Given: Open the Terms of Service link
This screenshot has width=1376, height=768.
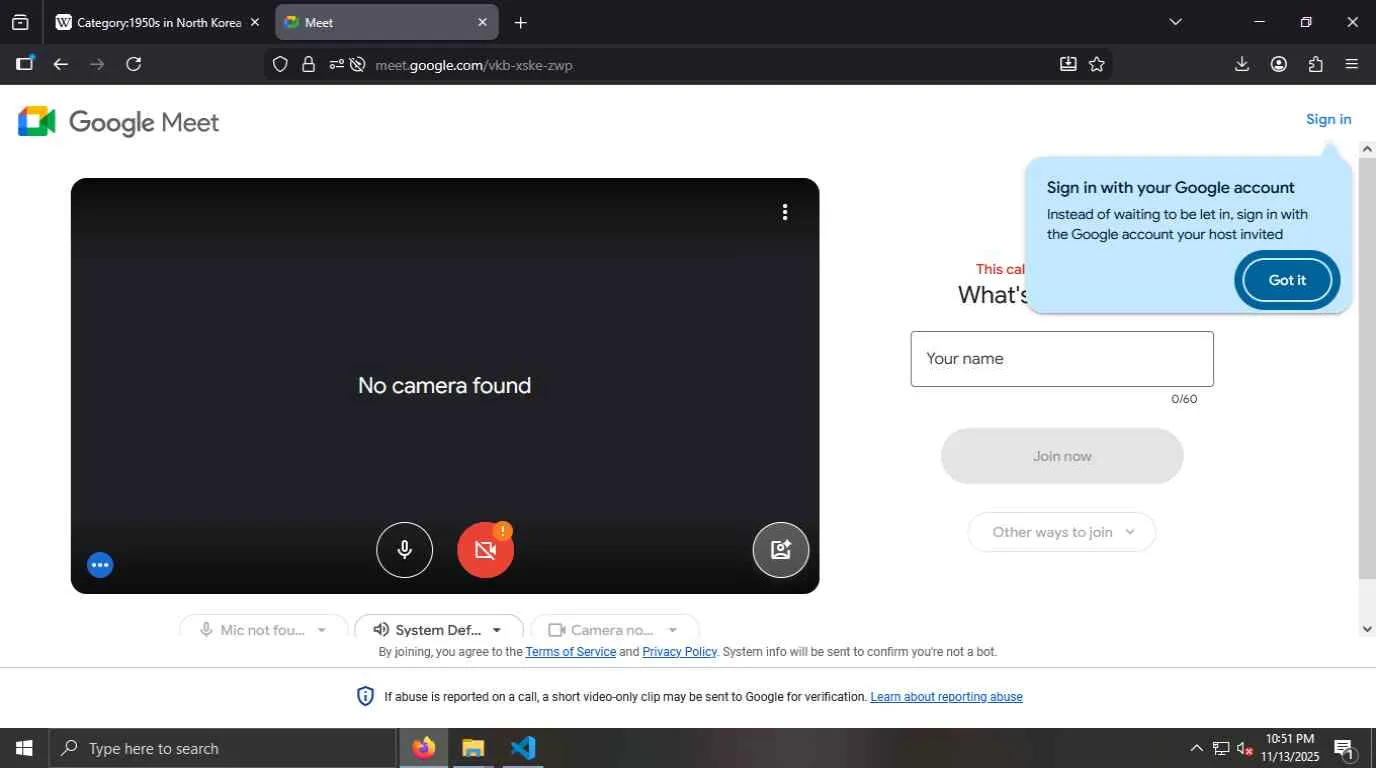Looking at the screenshot, I should [x=571, y=652].
